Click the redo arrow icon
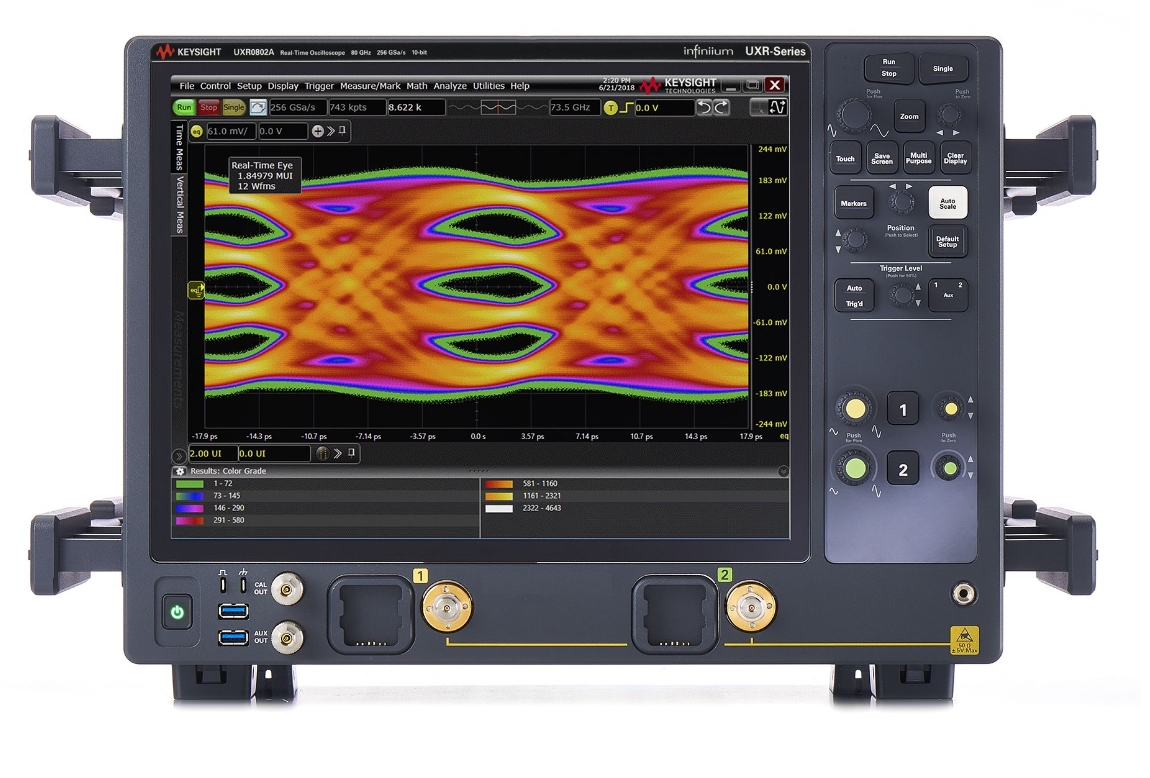The height and width of the screenshot is (778, 1150). pos(721,107)
